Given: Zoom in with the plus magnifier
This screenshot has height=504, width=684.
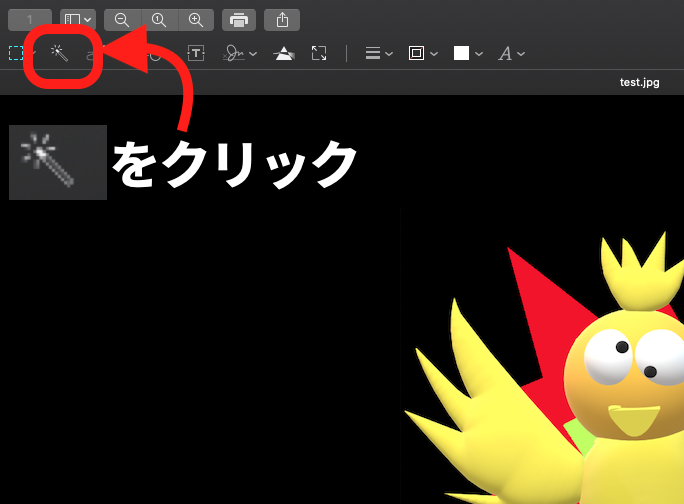Looking at the screenshot, I should pos(196,20).
